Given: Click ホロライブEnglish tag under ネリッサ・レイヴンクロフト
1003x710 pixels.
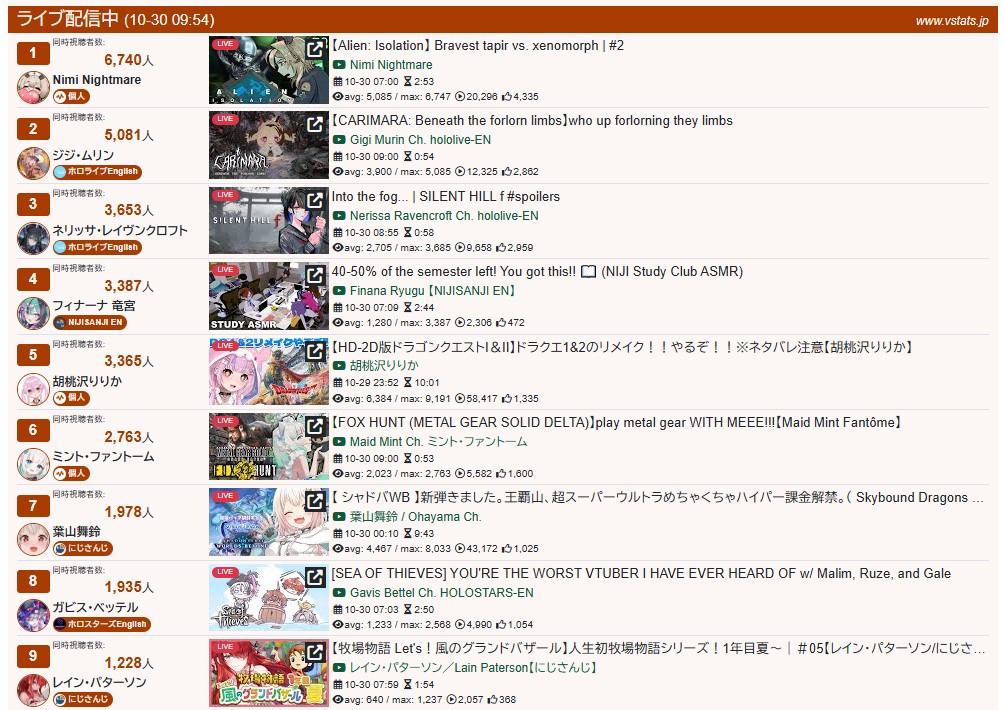Looking at the screenshot, I should pos(97,247).
